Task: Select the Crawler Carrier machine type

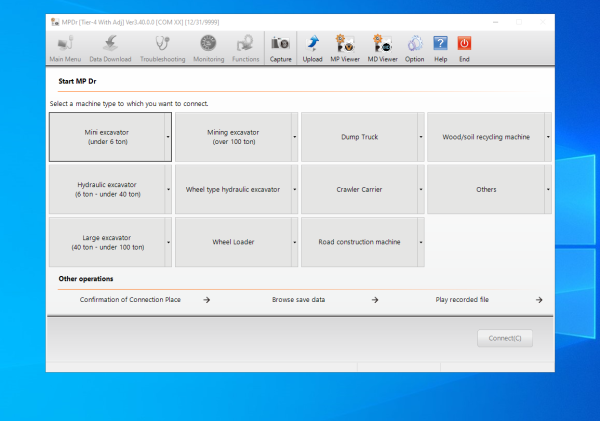Action: [359, 189]
